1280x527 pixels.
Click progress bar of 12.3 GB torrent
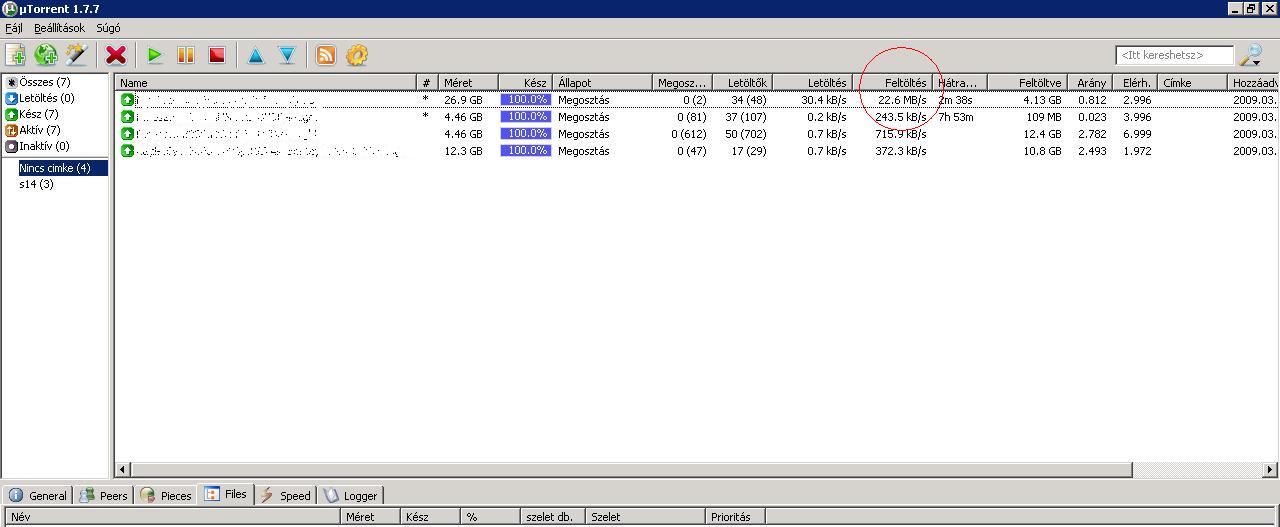[526, 151]
